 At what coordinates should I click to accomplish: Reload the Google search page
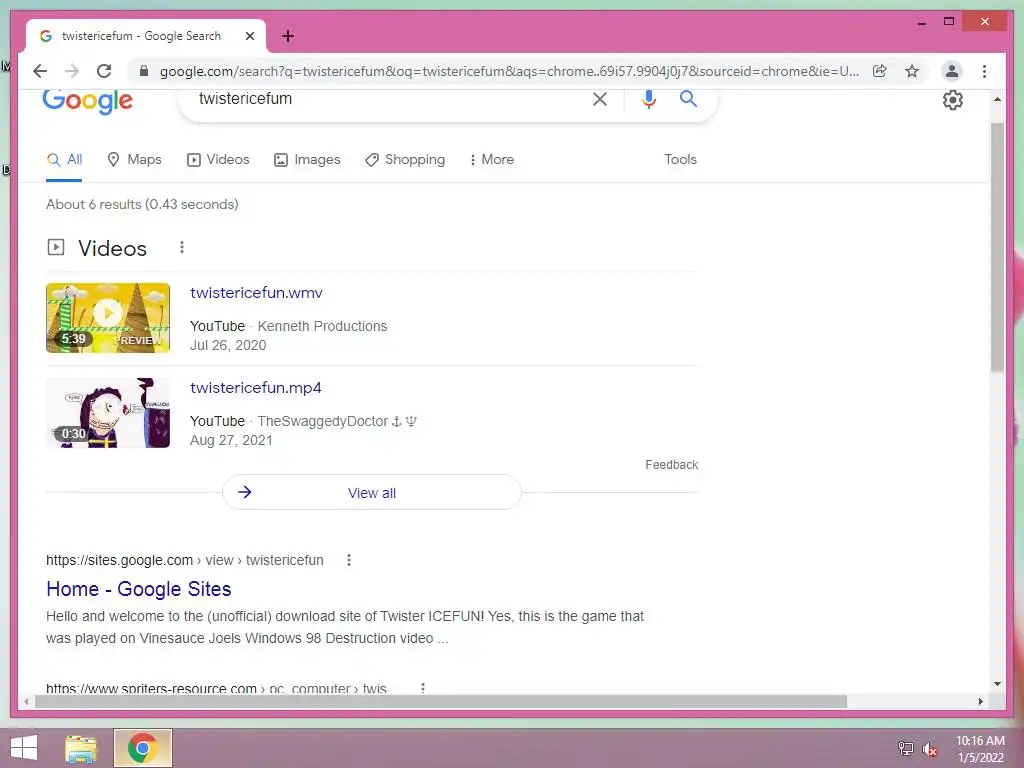pyautogui.click(x=104, y=71)
